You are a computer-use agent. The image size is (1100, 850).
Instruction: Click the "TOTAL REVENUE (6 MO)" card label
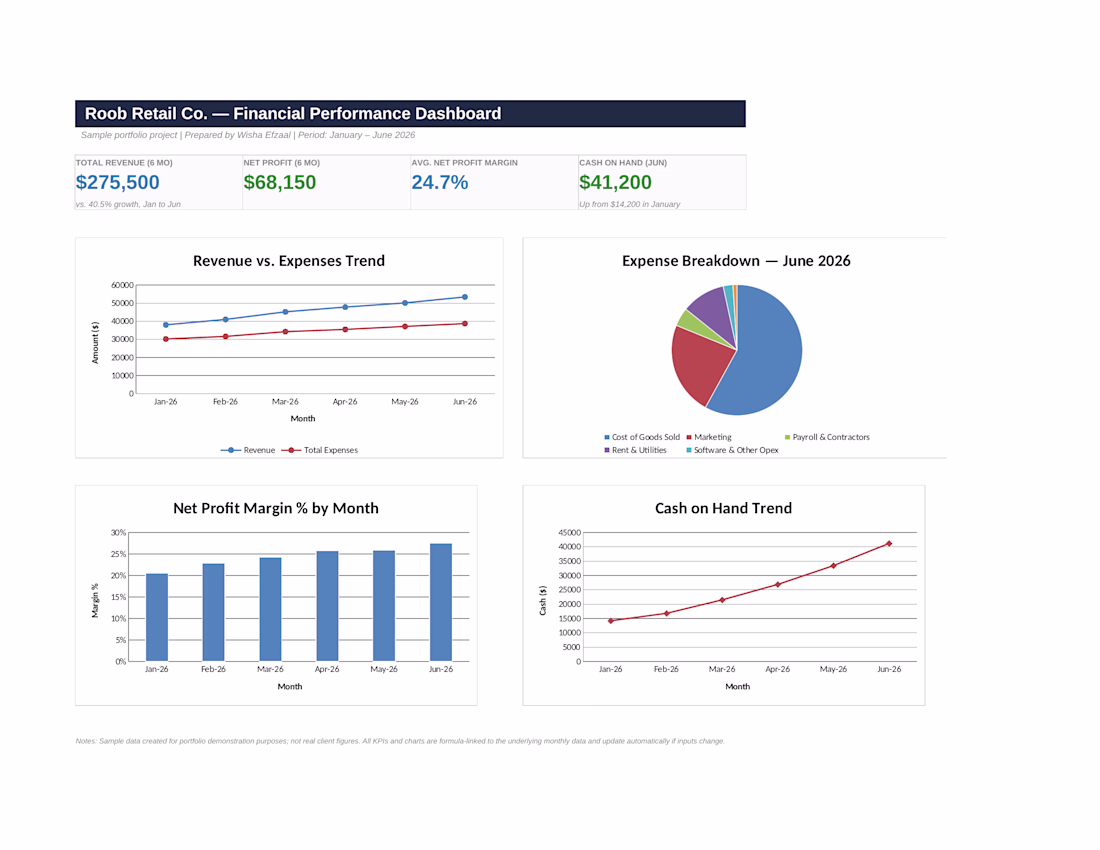coord(124,163)
